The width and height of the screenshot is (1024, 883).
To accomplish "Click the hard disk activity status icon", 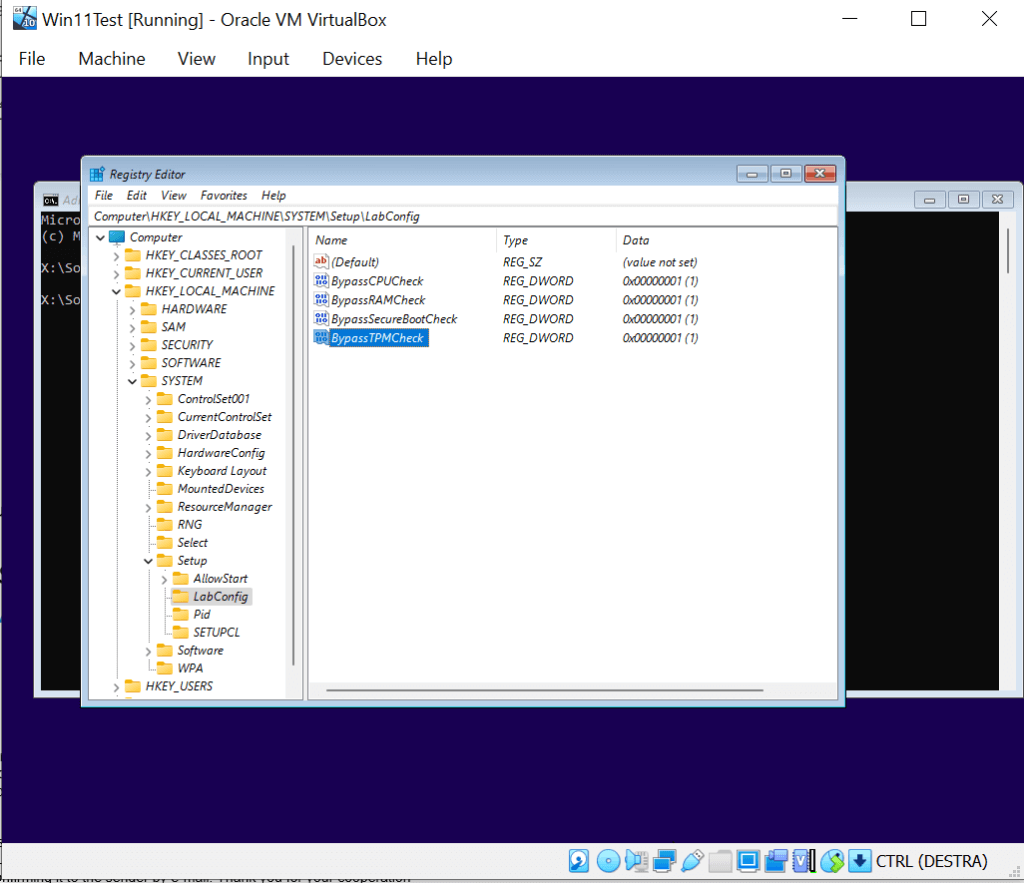I will [x=579, y=861].
